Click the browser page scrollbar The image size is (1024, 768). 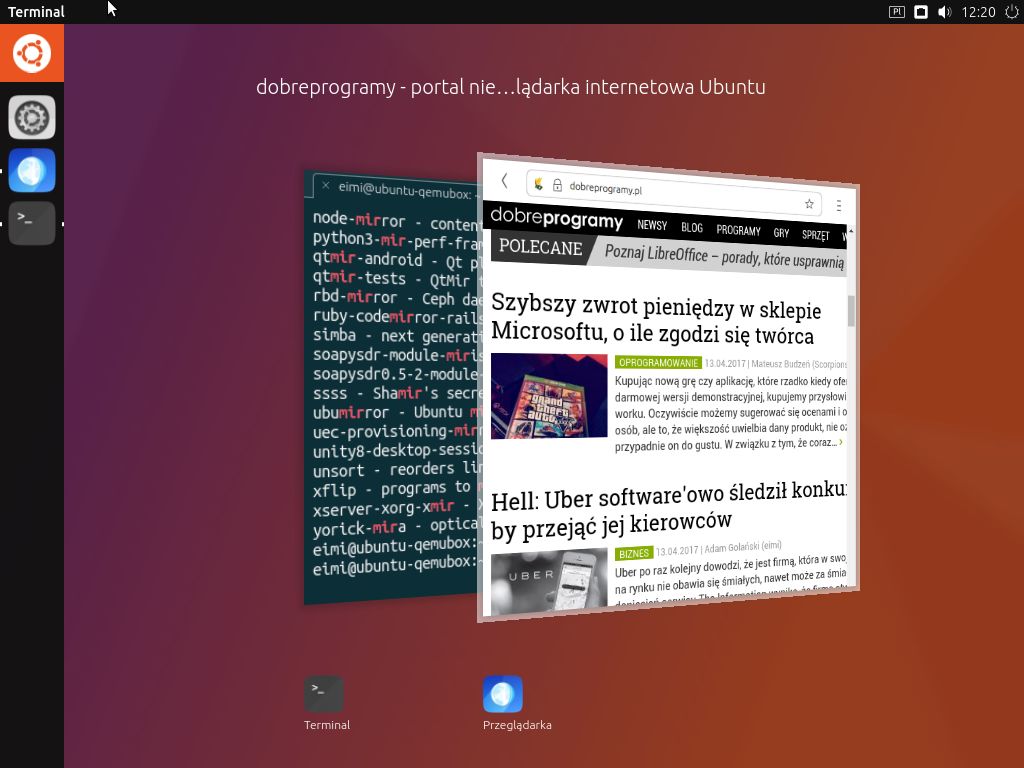[x=851, y=312]
